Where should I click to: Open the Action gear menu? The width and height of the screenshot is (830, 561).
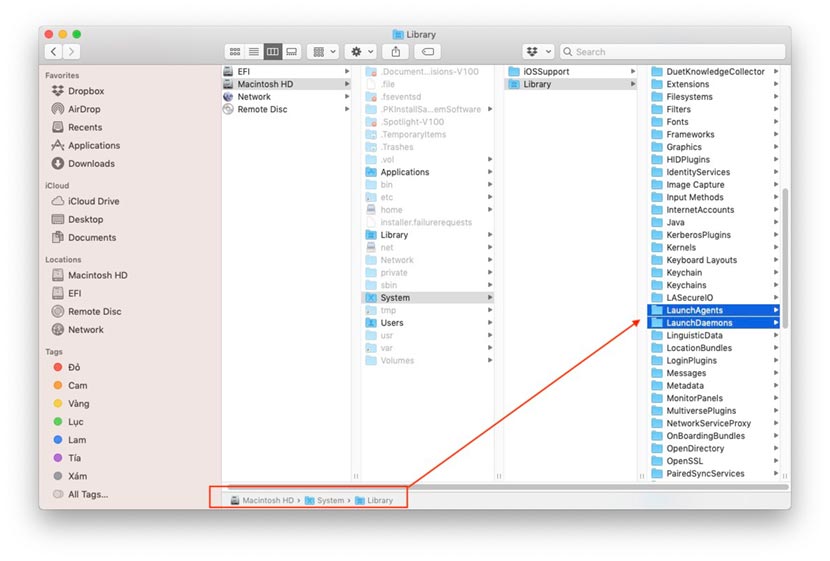point(362,52)
